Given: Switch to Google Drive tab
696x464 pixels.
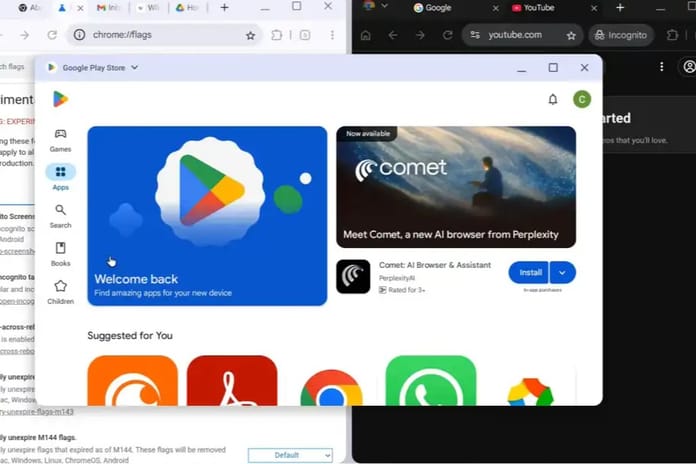Looking at the screenshot, I should click(x=187, y=8).
